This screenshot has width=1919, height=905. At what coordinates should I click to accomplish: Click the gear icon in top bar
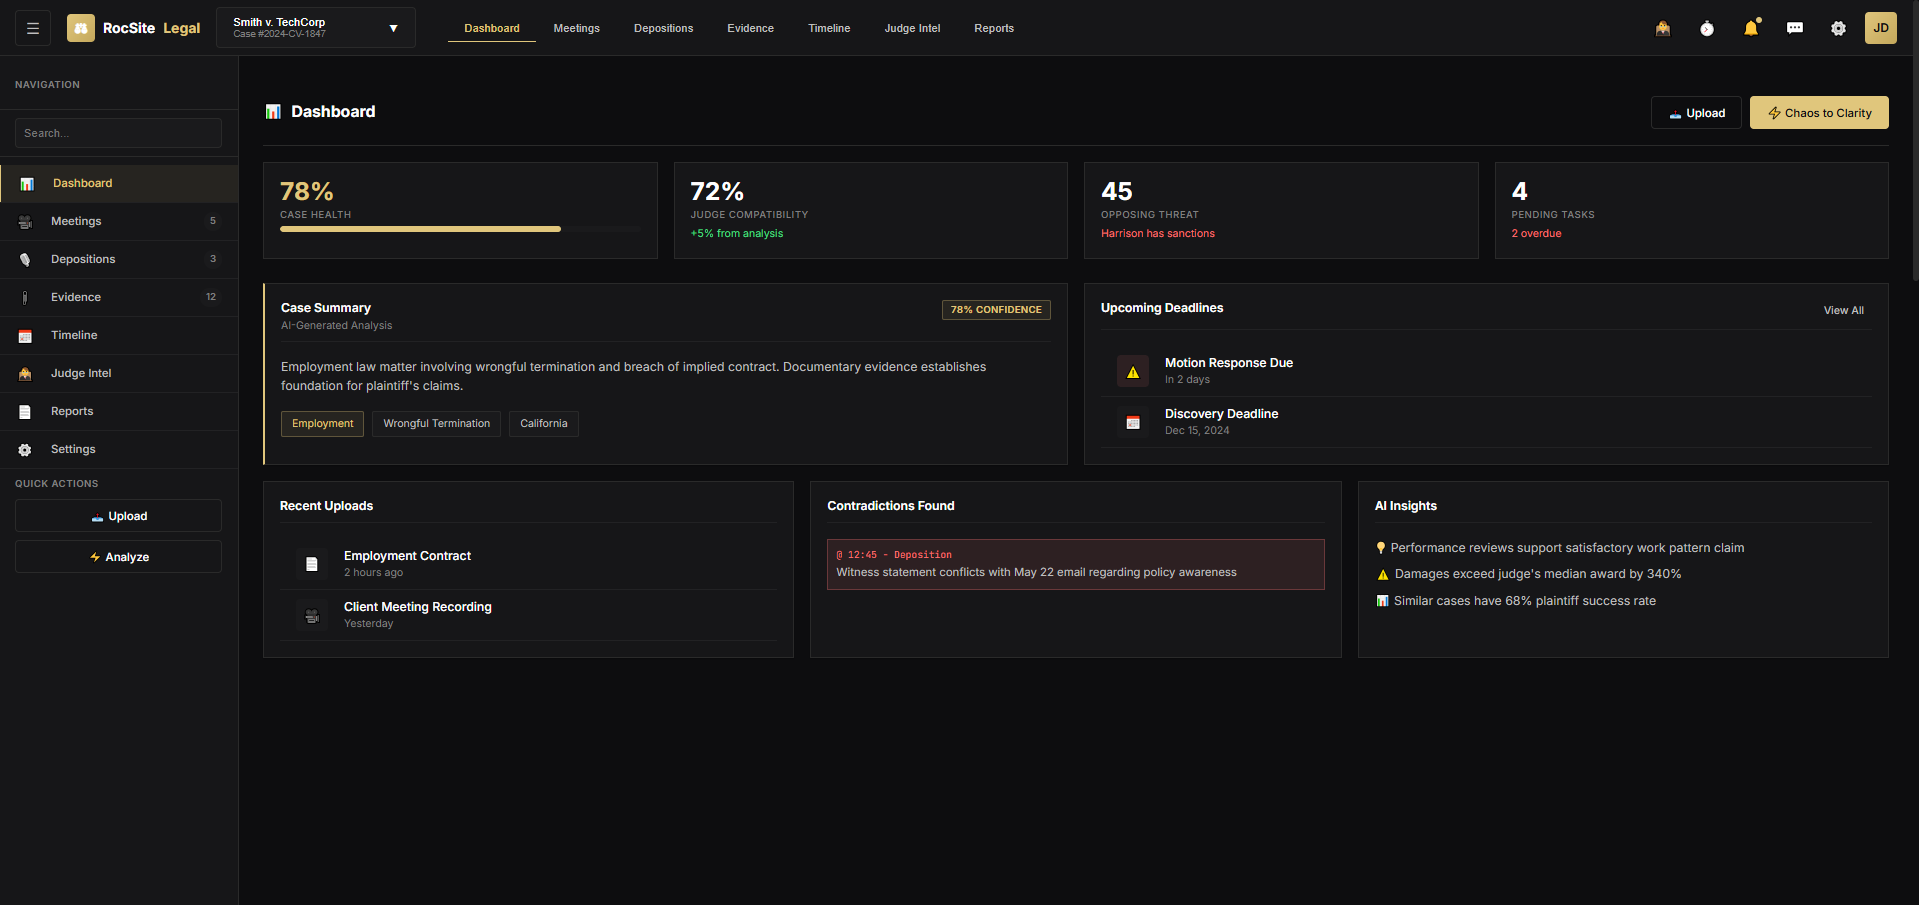tap(1838, 28)
